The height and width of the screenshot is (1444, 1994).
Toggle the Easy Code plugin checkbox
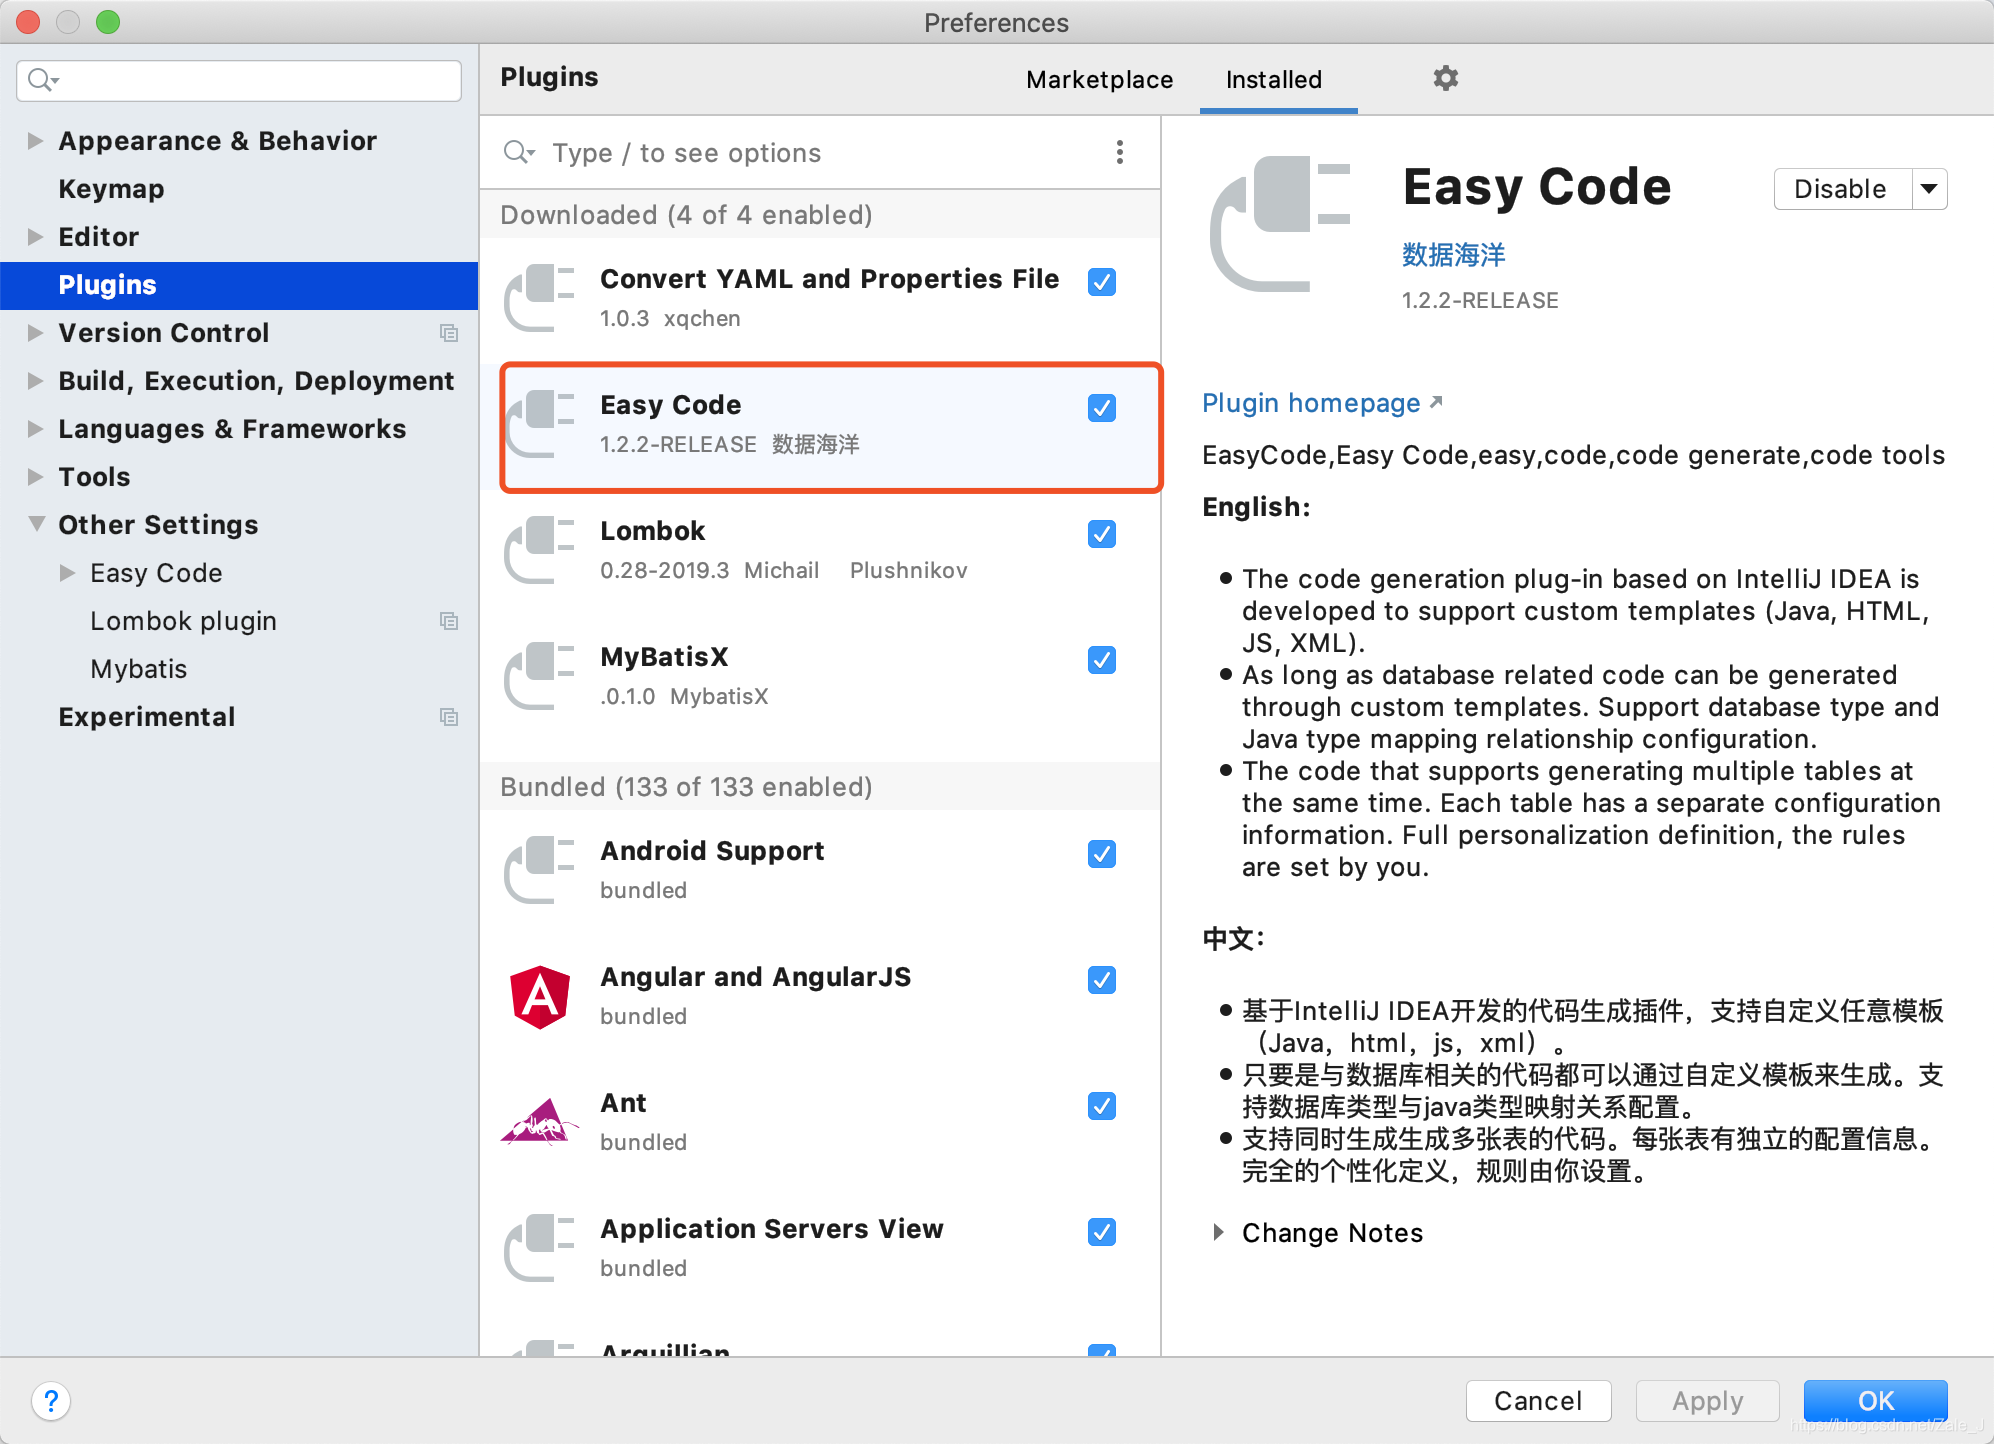point(1102,408)
